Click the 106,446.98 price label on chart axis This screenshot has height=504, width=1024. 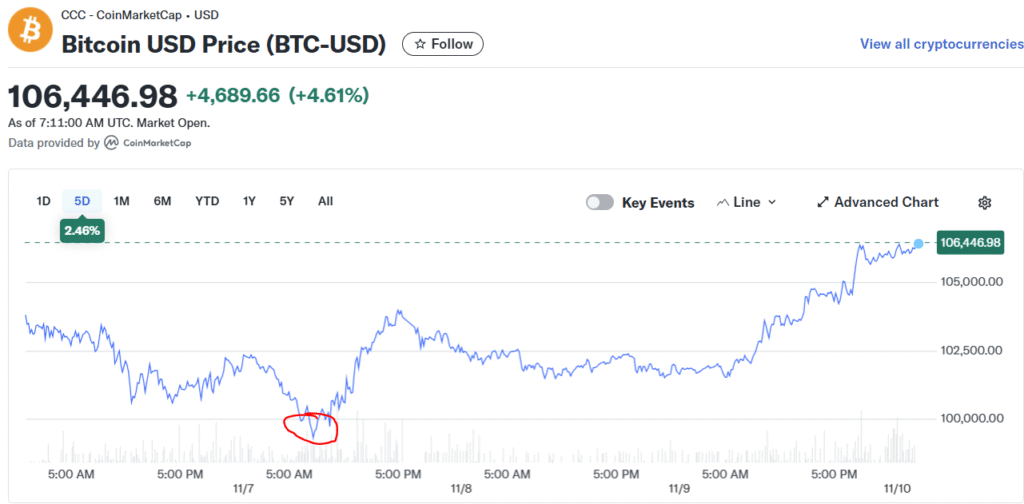[x=969, y=243]
